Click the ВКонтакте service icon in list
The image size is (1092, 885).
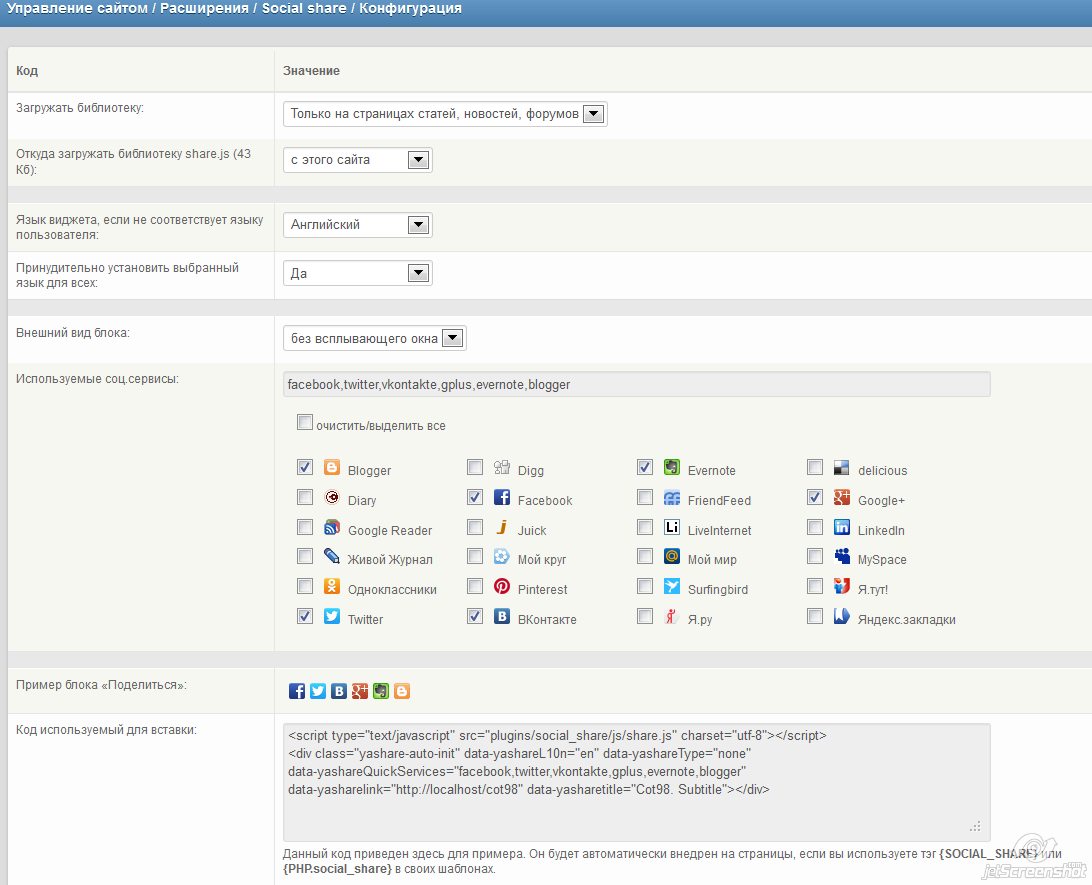click(x=502, y=616)
